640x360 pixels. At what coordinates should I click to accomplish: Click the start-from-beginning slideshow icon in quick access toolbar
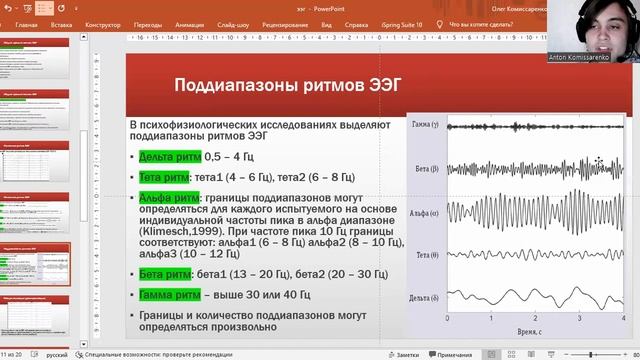(x=27, y=8)
